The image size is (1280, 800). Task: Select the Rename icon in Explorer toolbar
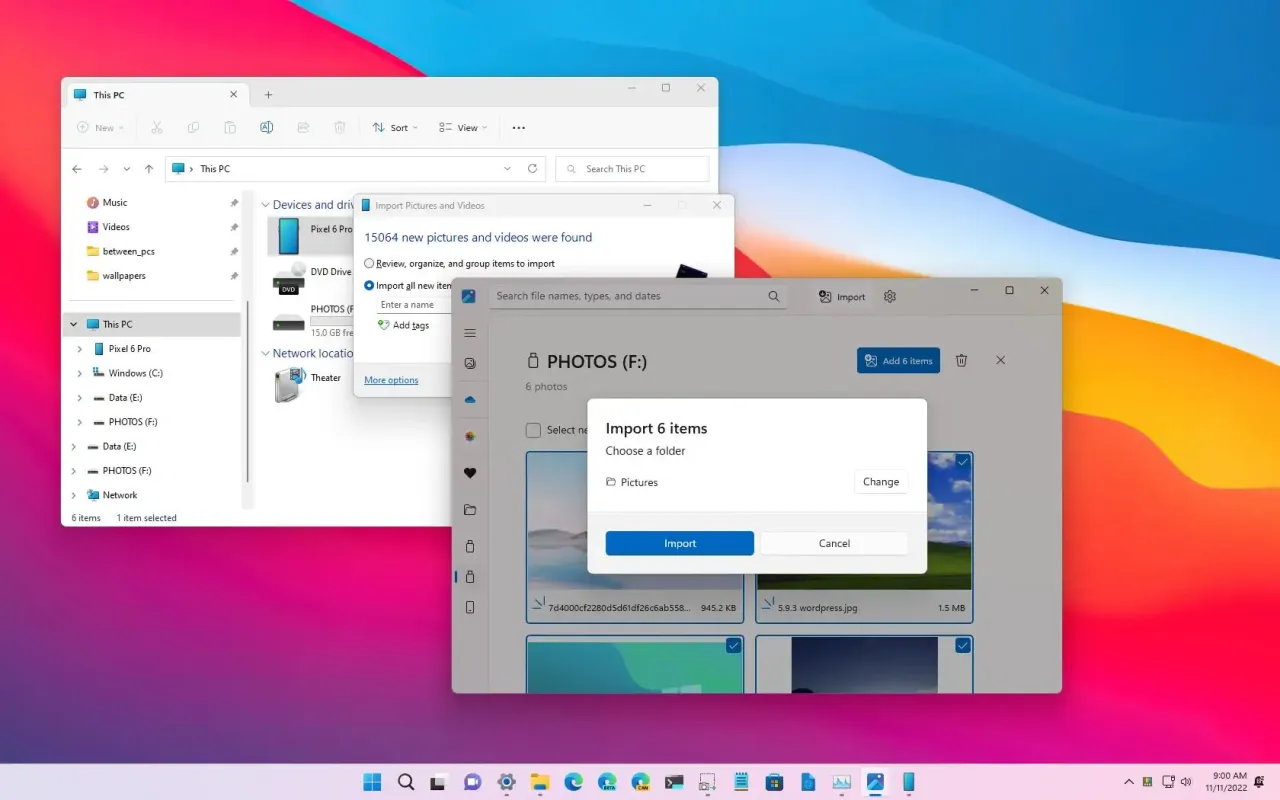click(267, 127)
